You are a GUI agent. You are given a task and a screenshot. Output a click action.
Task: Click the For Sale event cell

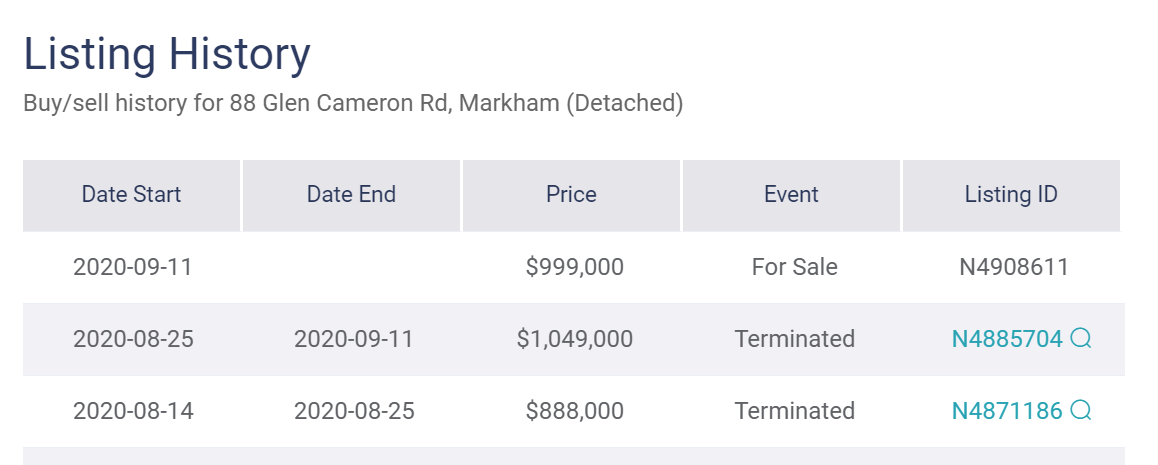(795, 266)
